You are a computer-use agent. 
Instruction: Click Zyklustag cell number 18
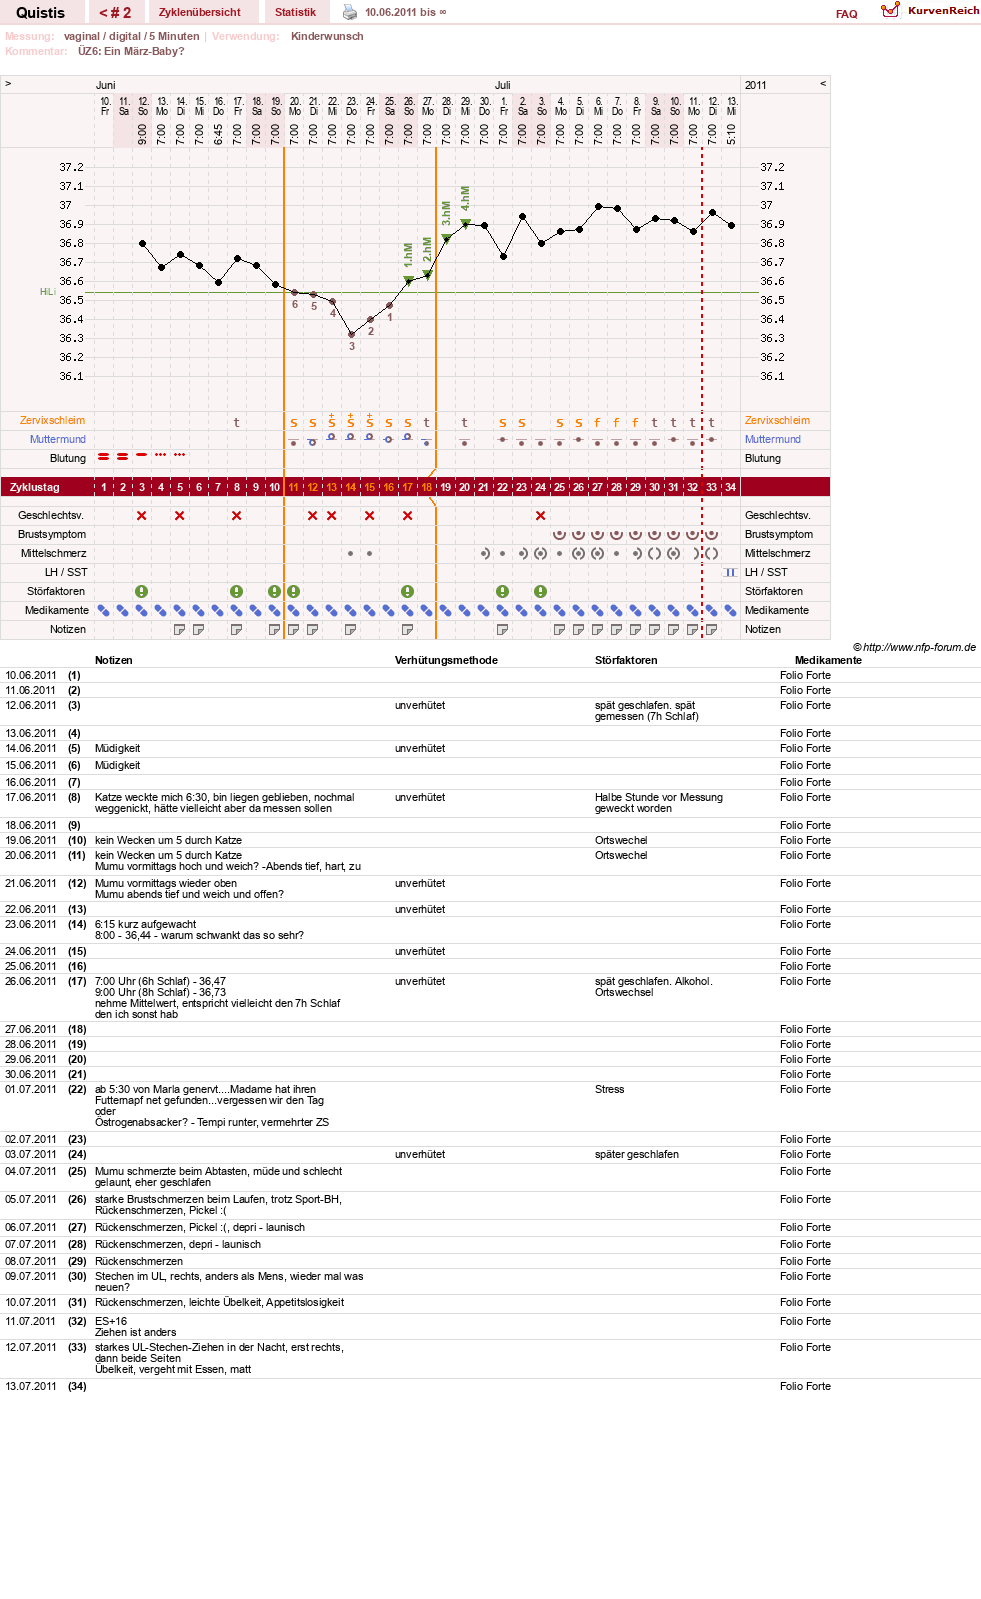427,488
